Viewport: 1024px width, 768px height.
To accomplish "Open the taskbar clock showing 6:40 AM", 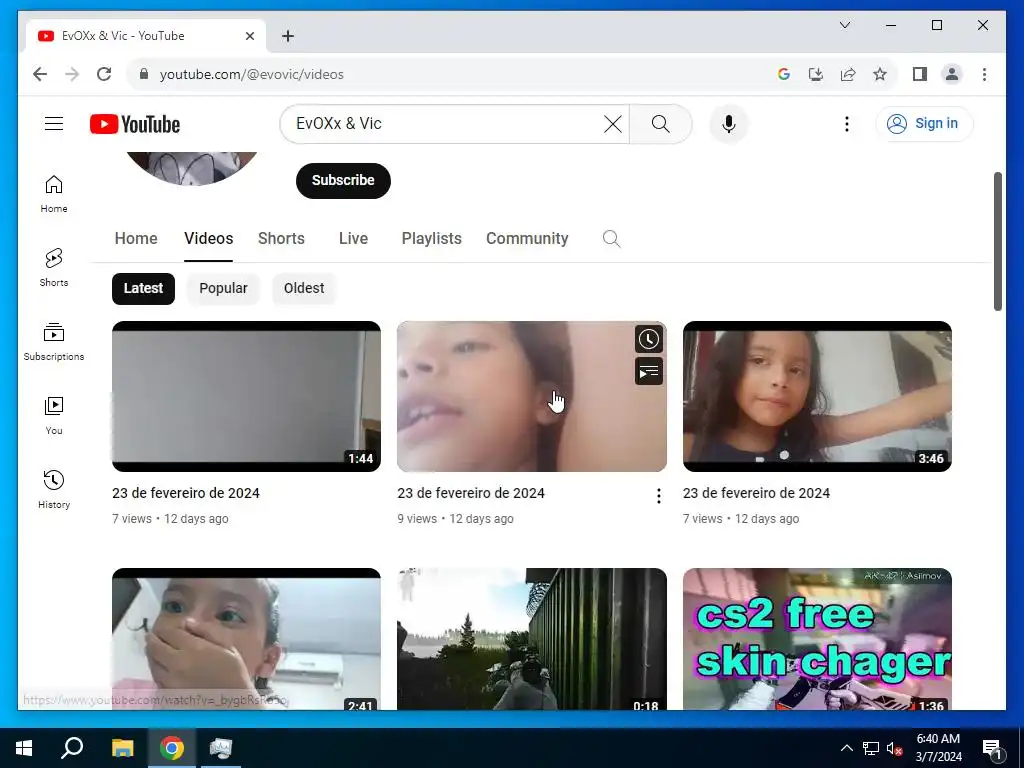I will (938, 748).
